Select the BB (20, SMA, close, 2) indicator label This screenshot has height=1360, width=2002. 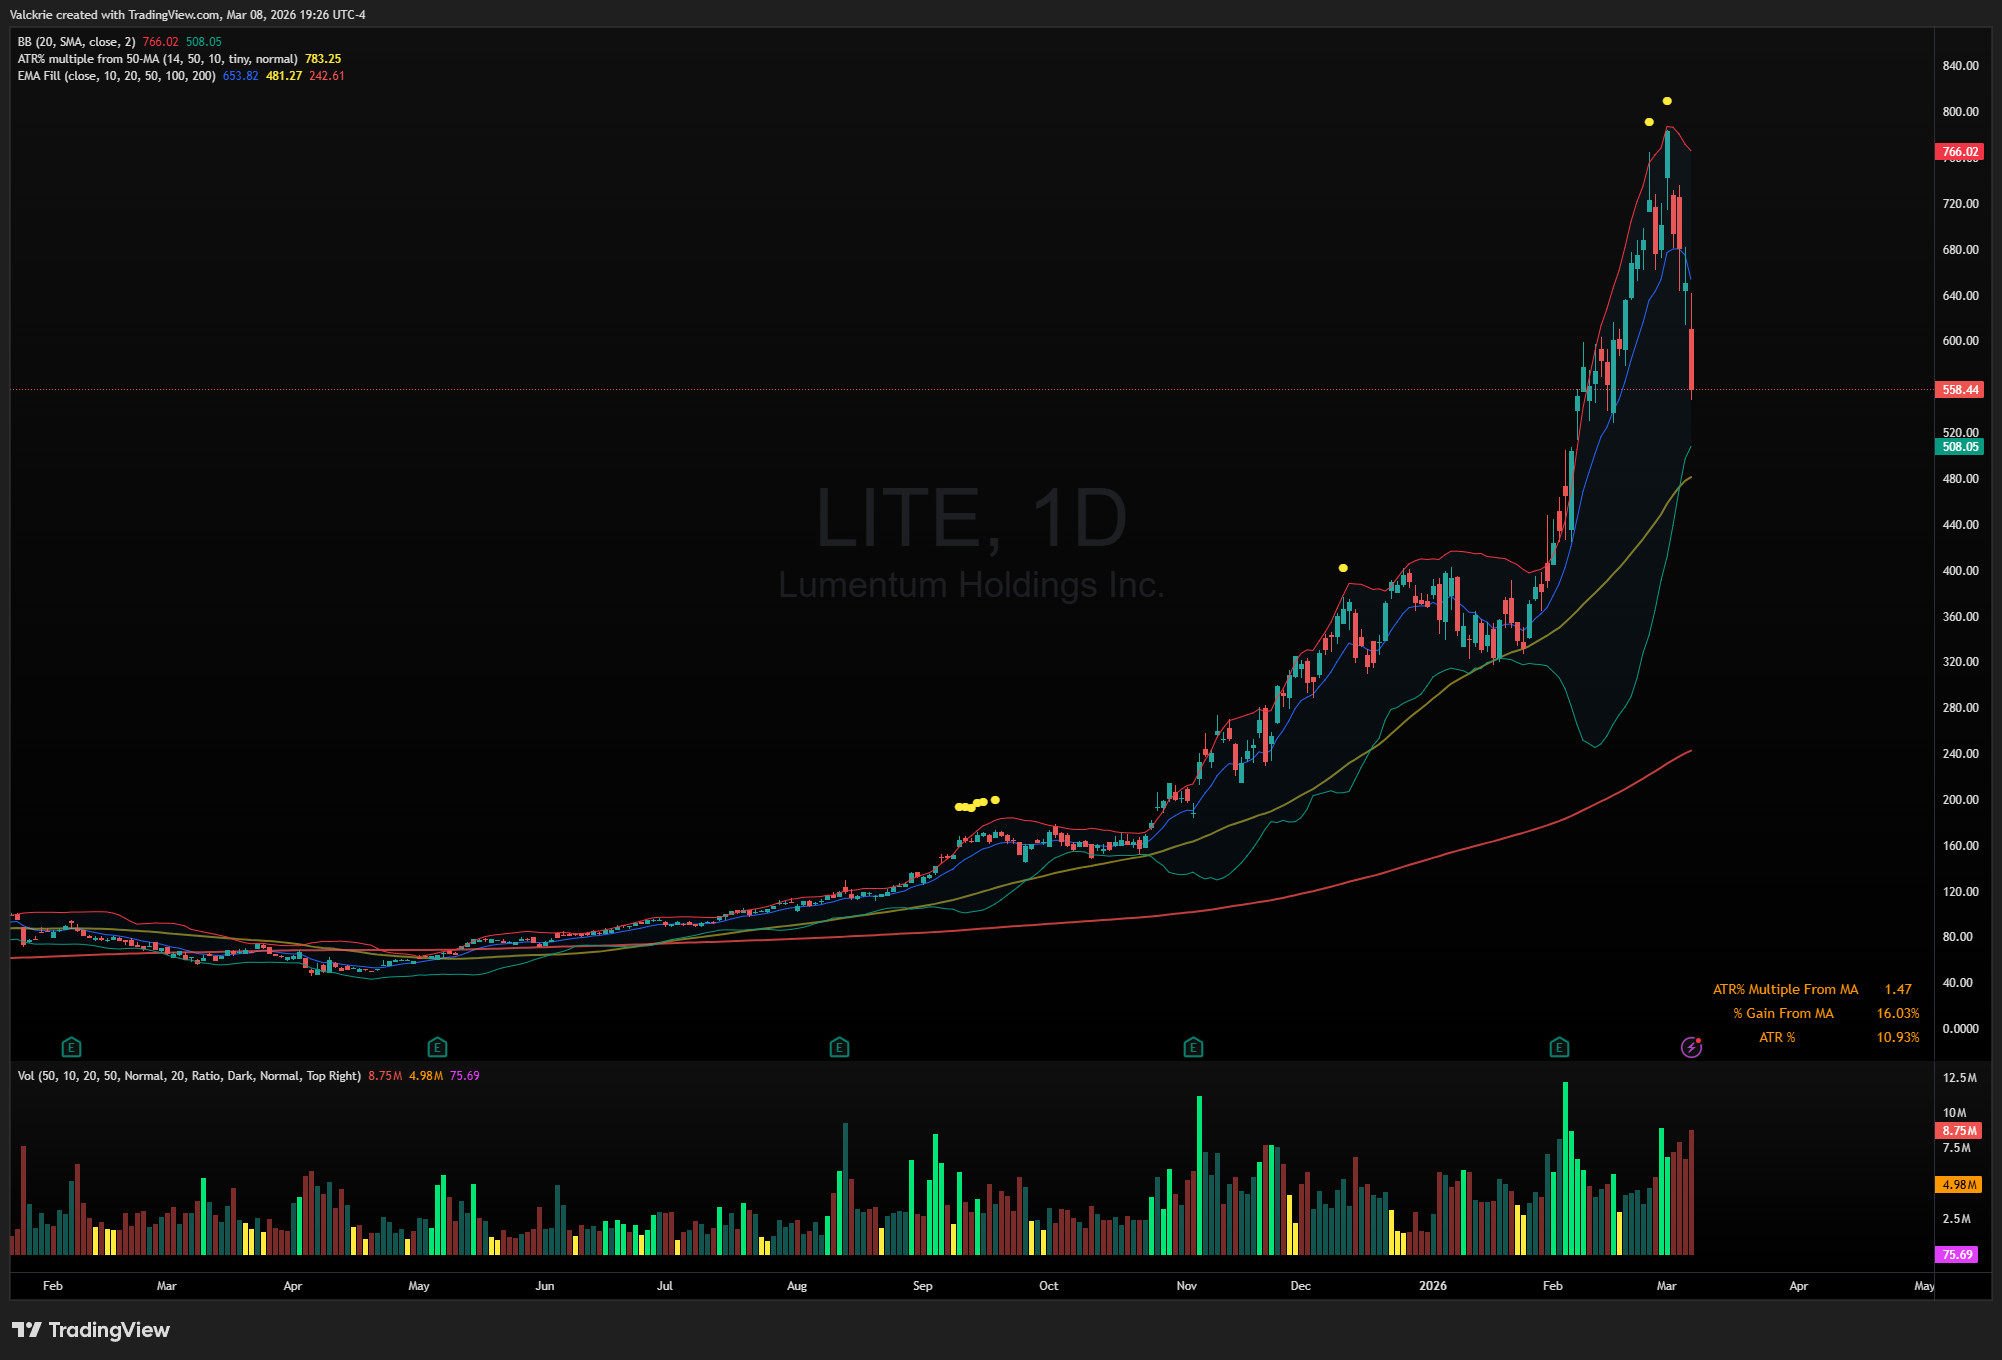pyautogui.click(x=77, y=42)
